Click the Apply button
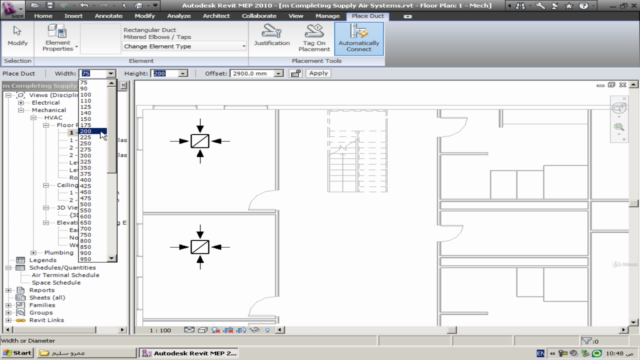 click(x=318, y=73)
